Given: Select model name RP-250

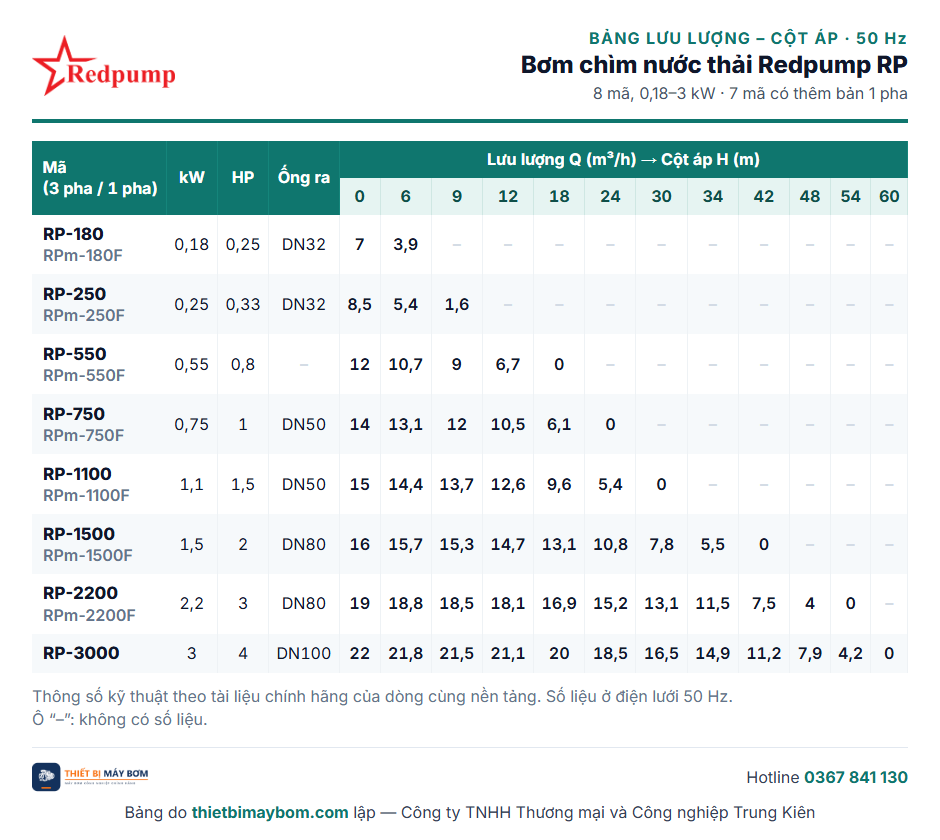Looking at the screenshot, I should [74, 294].
